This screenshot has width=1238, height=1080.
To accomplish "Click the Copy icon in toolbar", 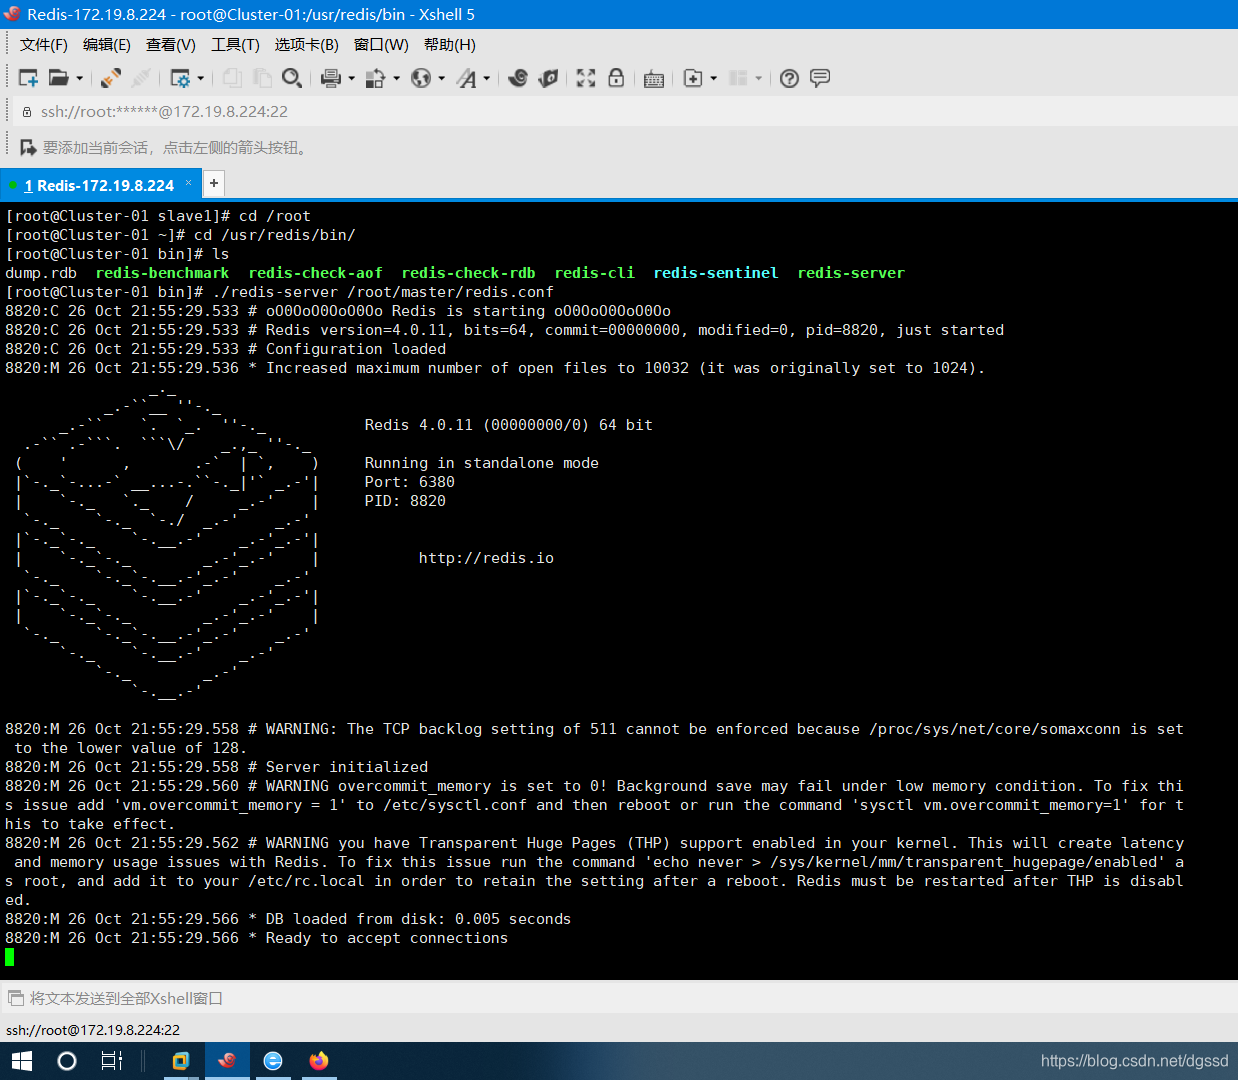I will [233, 78].
